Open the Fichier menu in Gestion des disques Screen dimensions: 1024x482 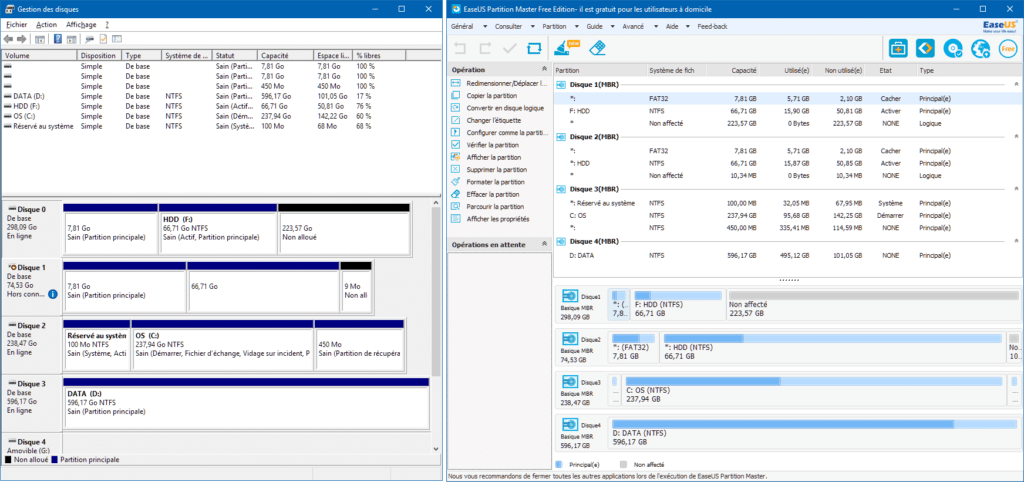click(x=16, y=24)
